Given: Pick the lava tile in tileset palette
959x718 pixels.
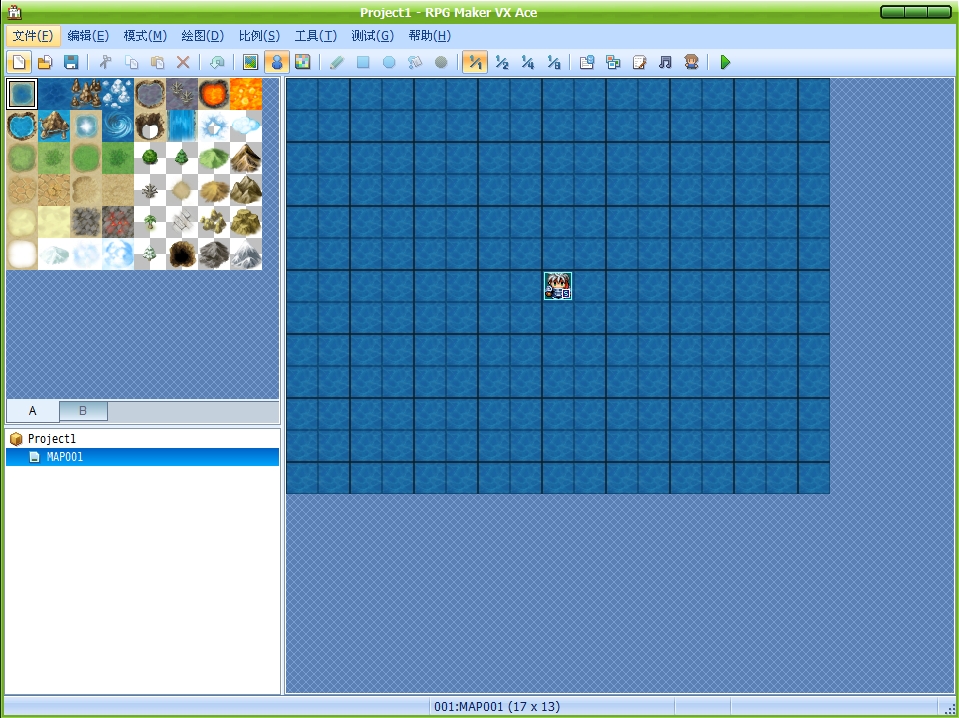Looking at the screenshot, I should click(246, 94).
